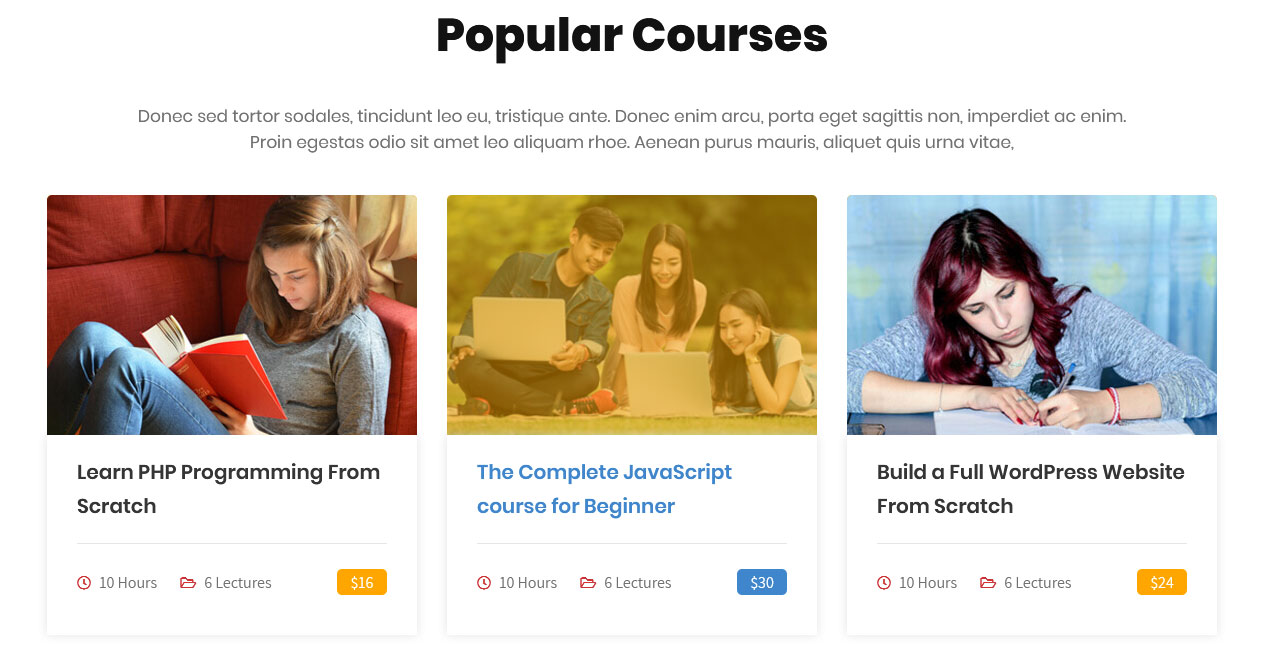Select the students with laptops thumbnail
This screenshot has width=1267, height=657.
(x=632, y=315)
